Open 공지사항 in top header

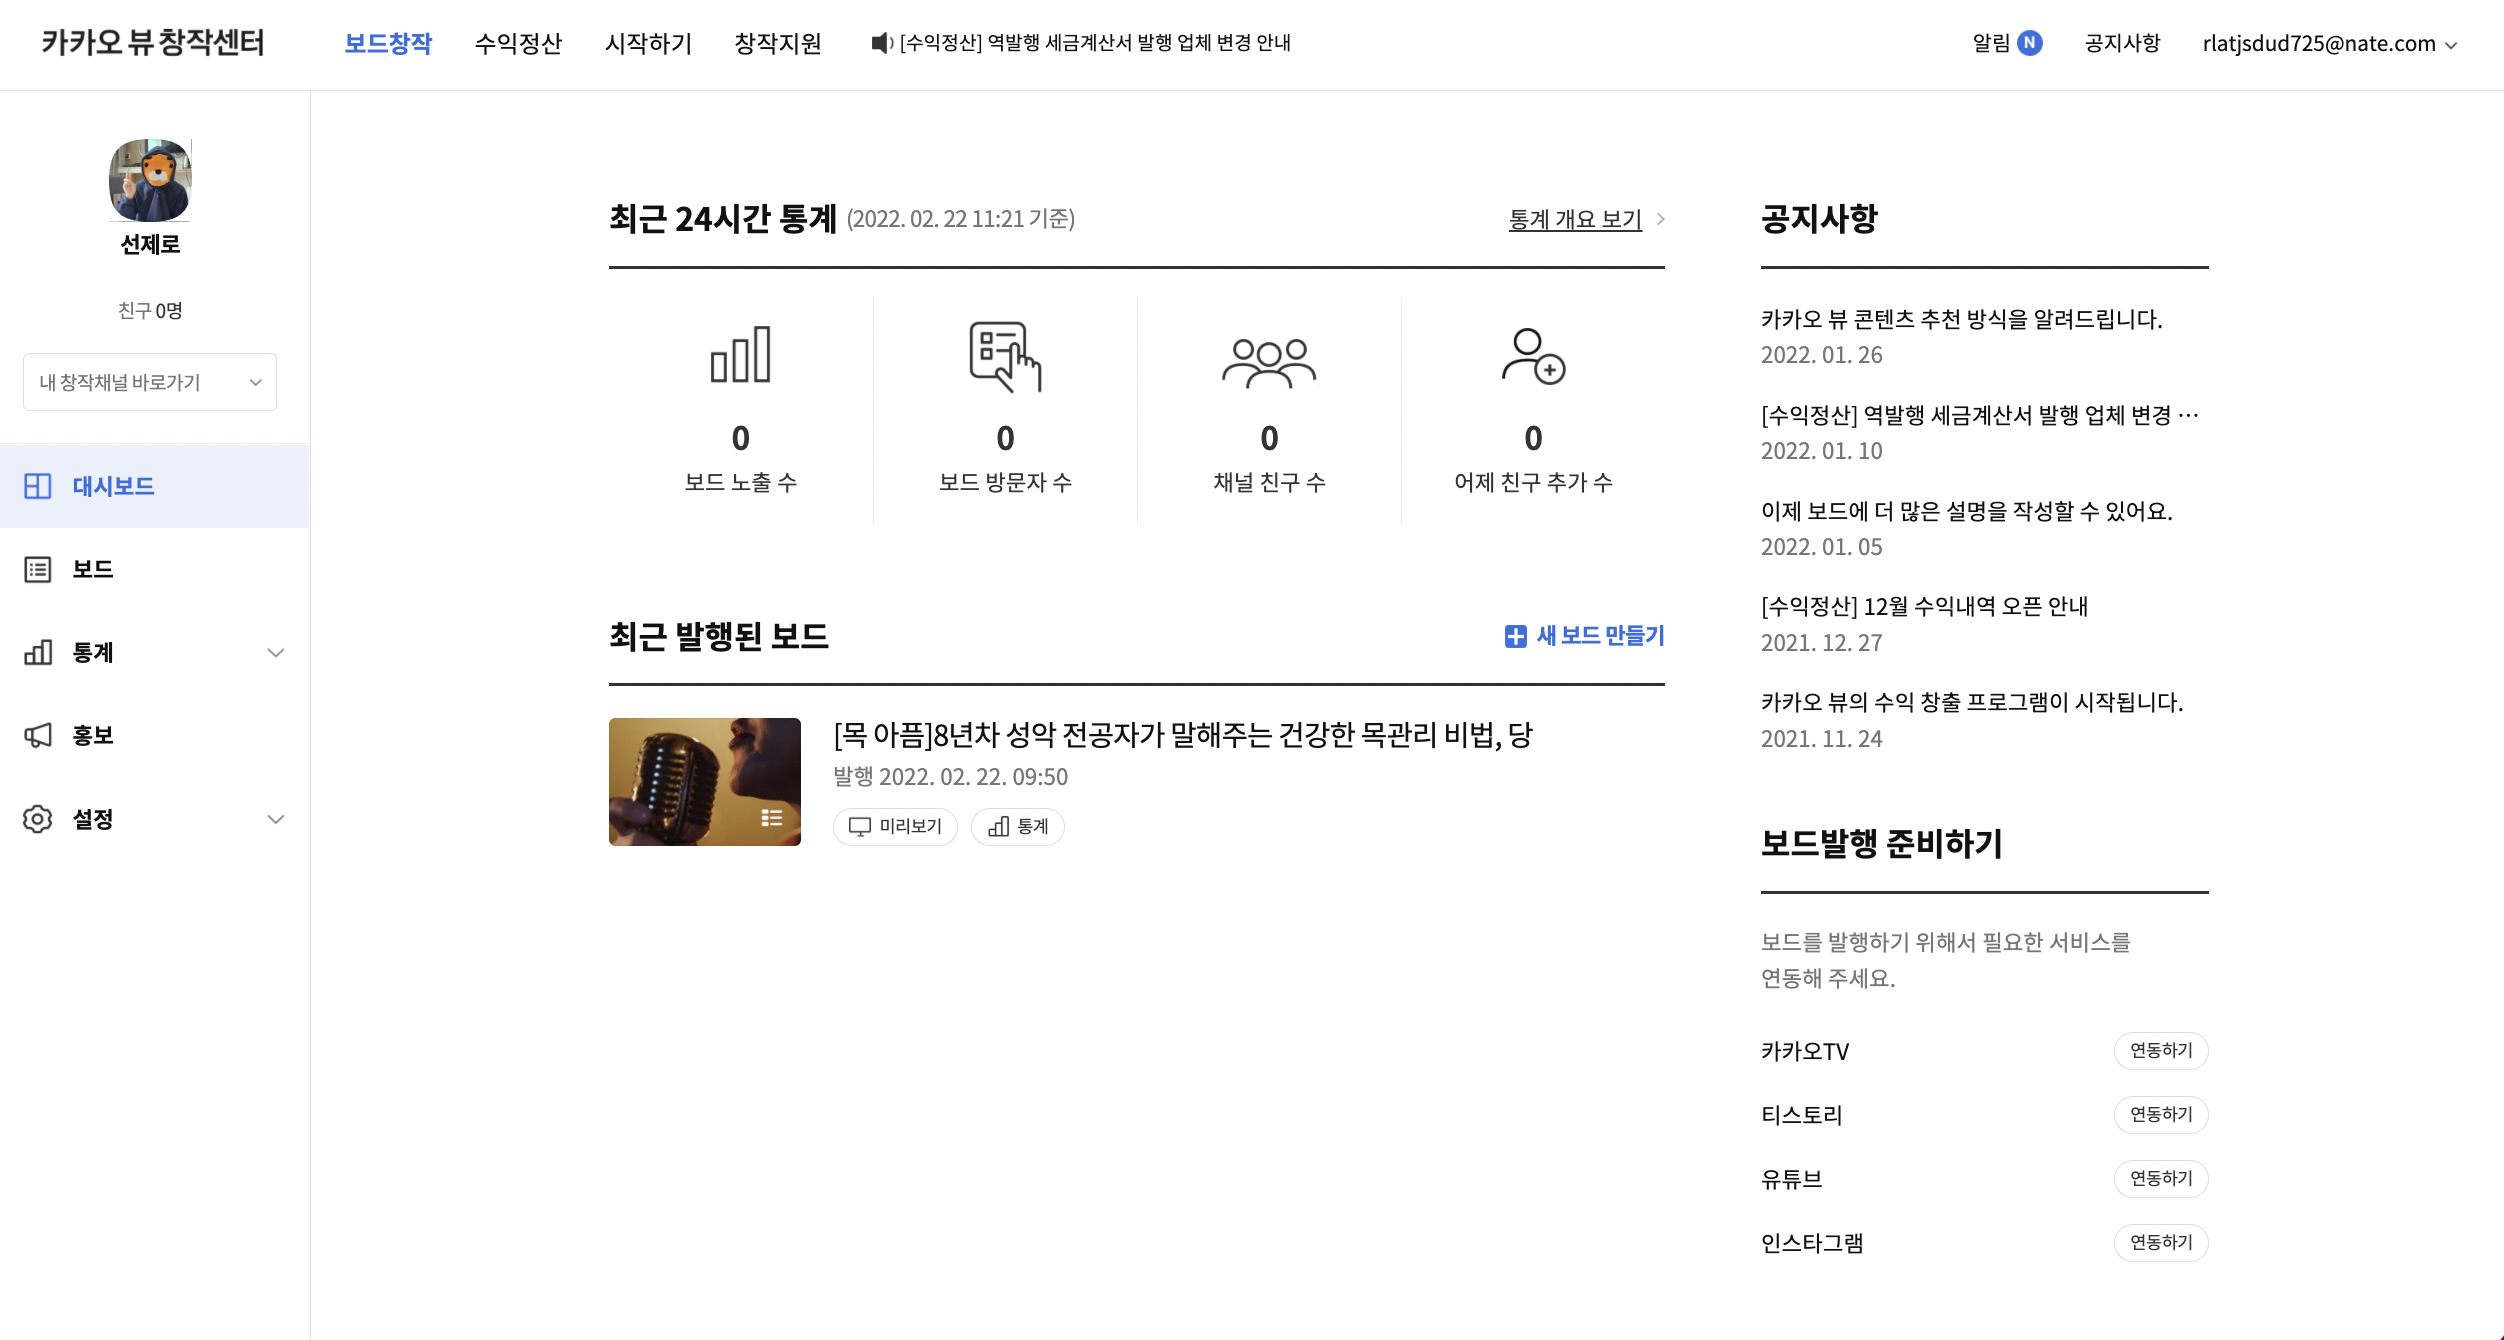(x=2122, y=43)
